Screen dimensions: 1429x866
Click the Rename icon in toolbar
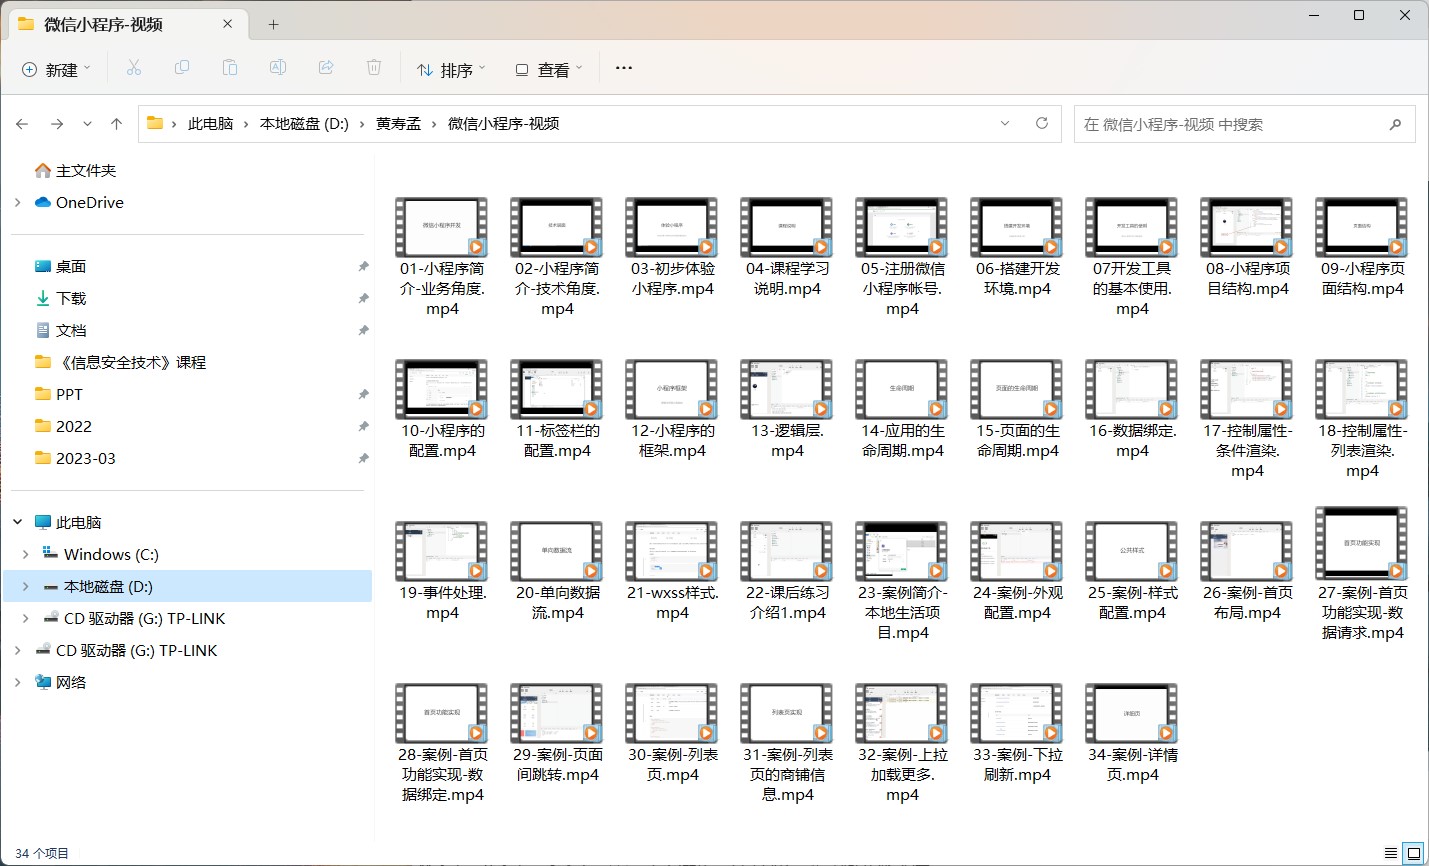pyautogui.click(x=278, y=68)
